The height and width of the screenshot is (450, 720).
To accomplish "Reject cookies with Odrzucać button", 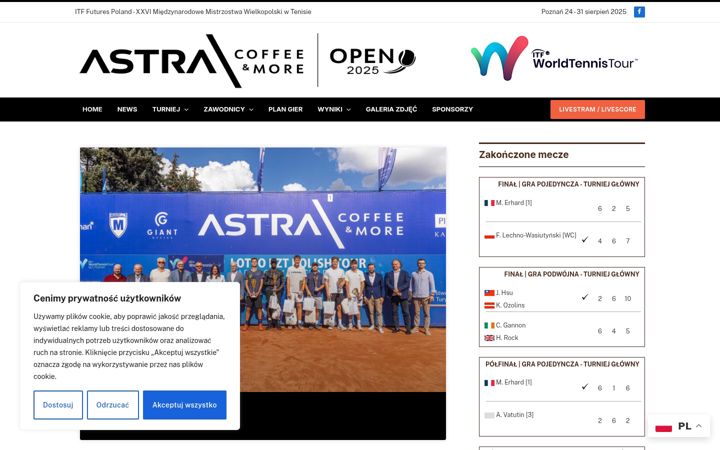I will pyautogui.click(x=112, y=405).
